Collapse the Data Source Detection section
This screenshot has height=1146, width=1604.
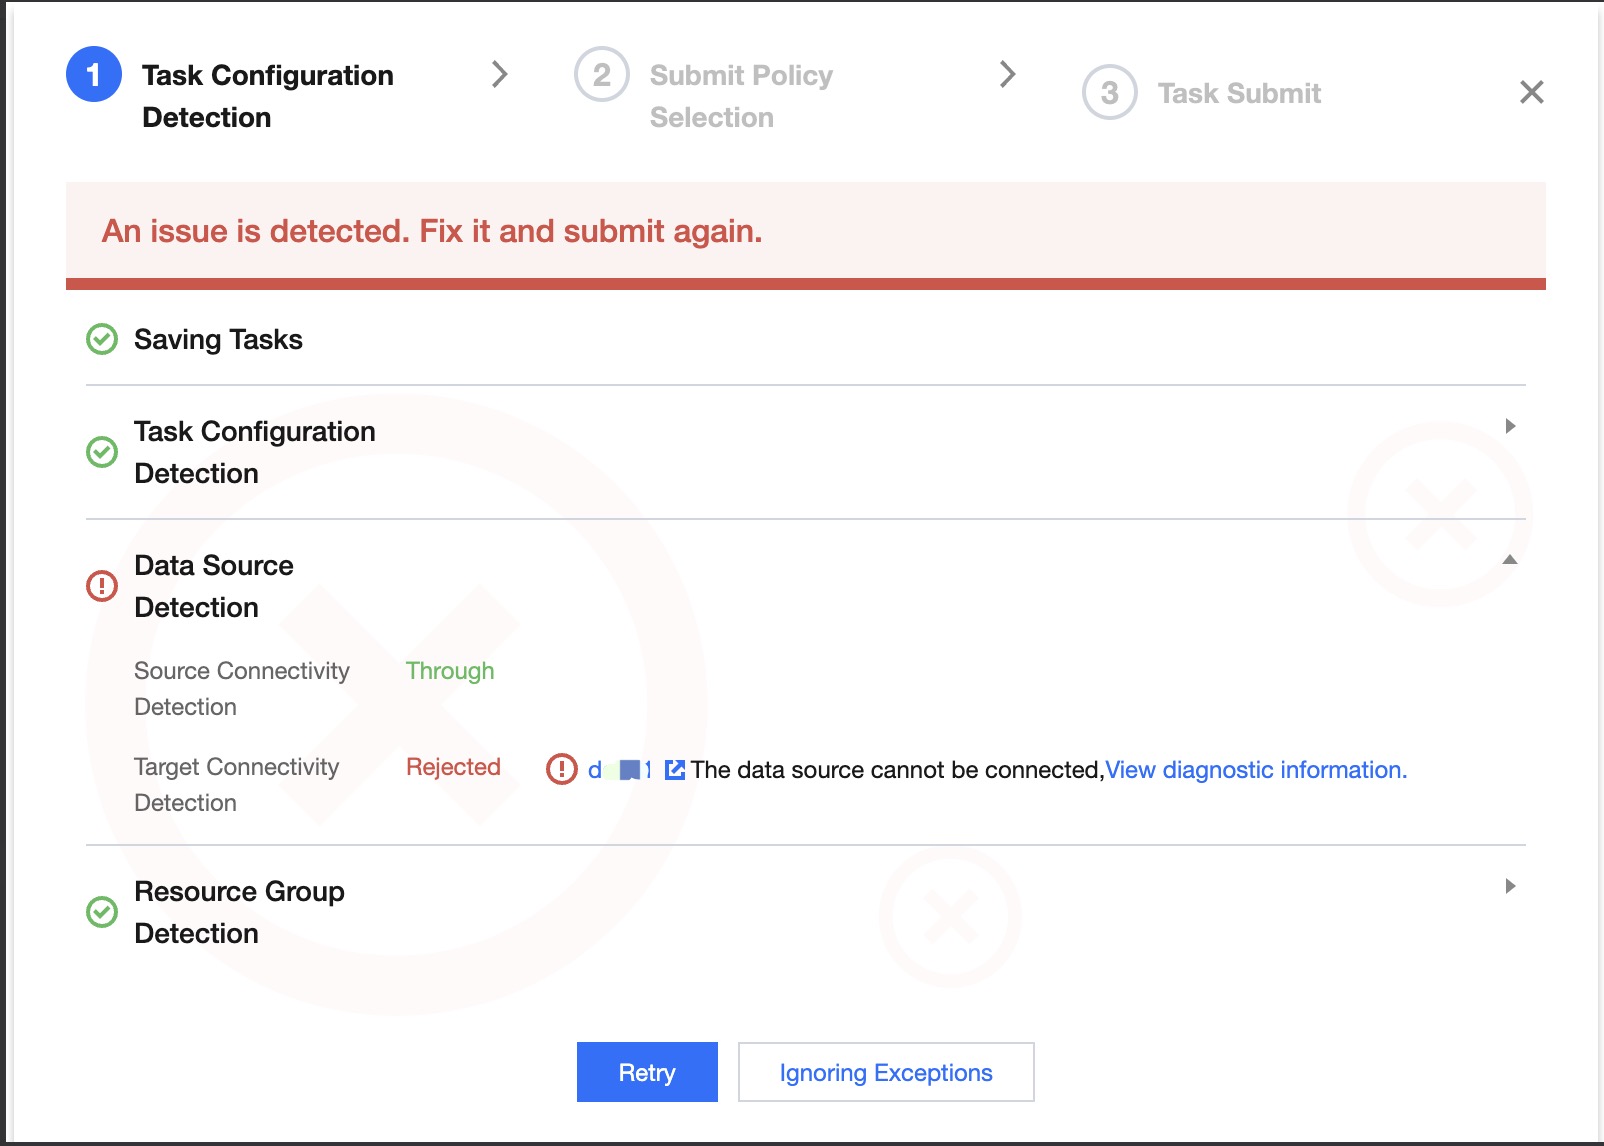coord(1510,560)
